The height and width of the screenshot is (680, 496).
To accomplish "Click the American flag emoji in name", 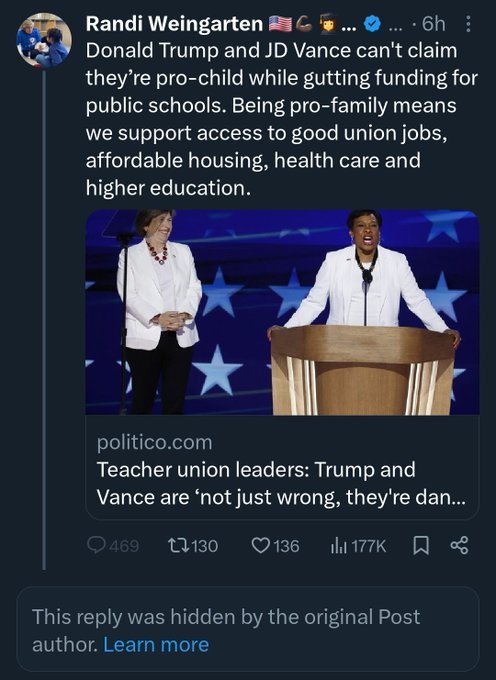I will coord(280,24).
